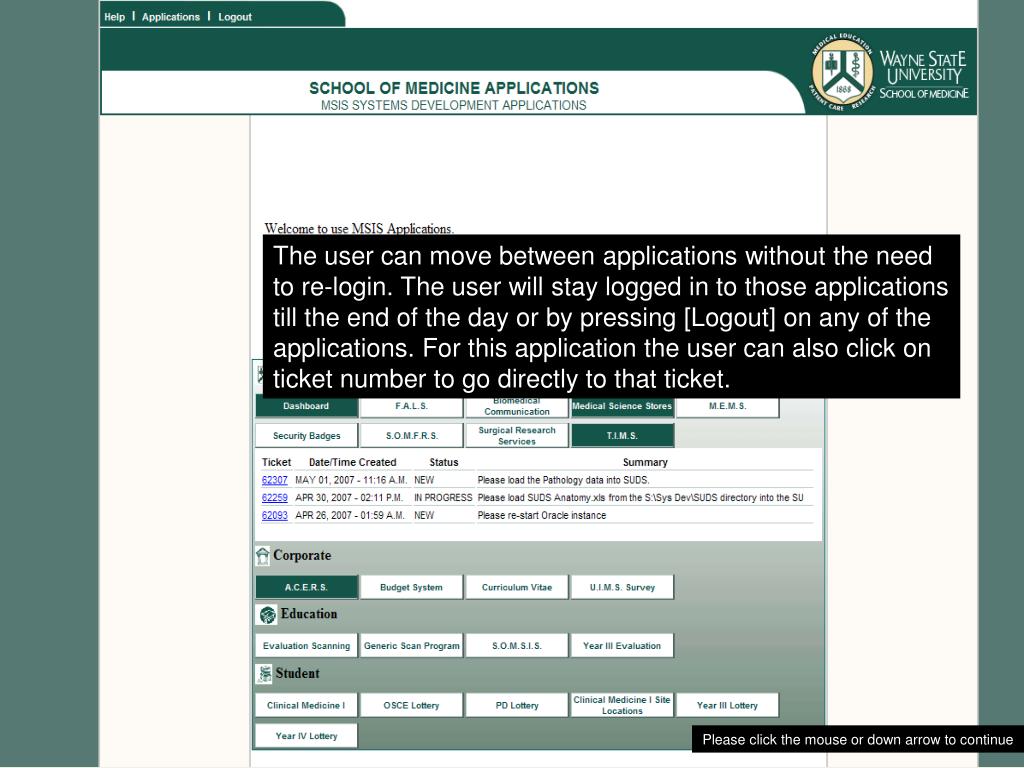Image resolution: width=1024 pixels, height=768 pixels.
Task: Open Biomedical Communication application
Action: click(517, 408)
